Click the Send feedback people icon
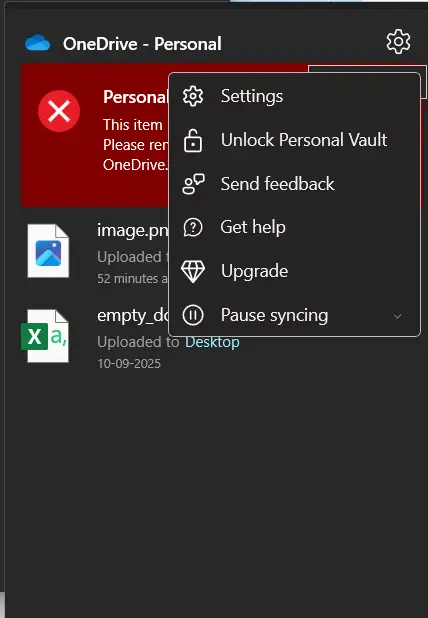 193,184
